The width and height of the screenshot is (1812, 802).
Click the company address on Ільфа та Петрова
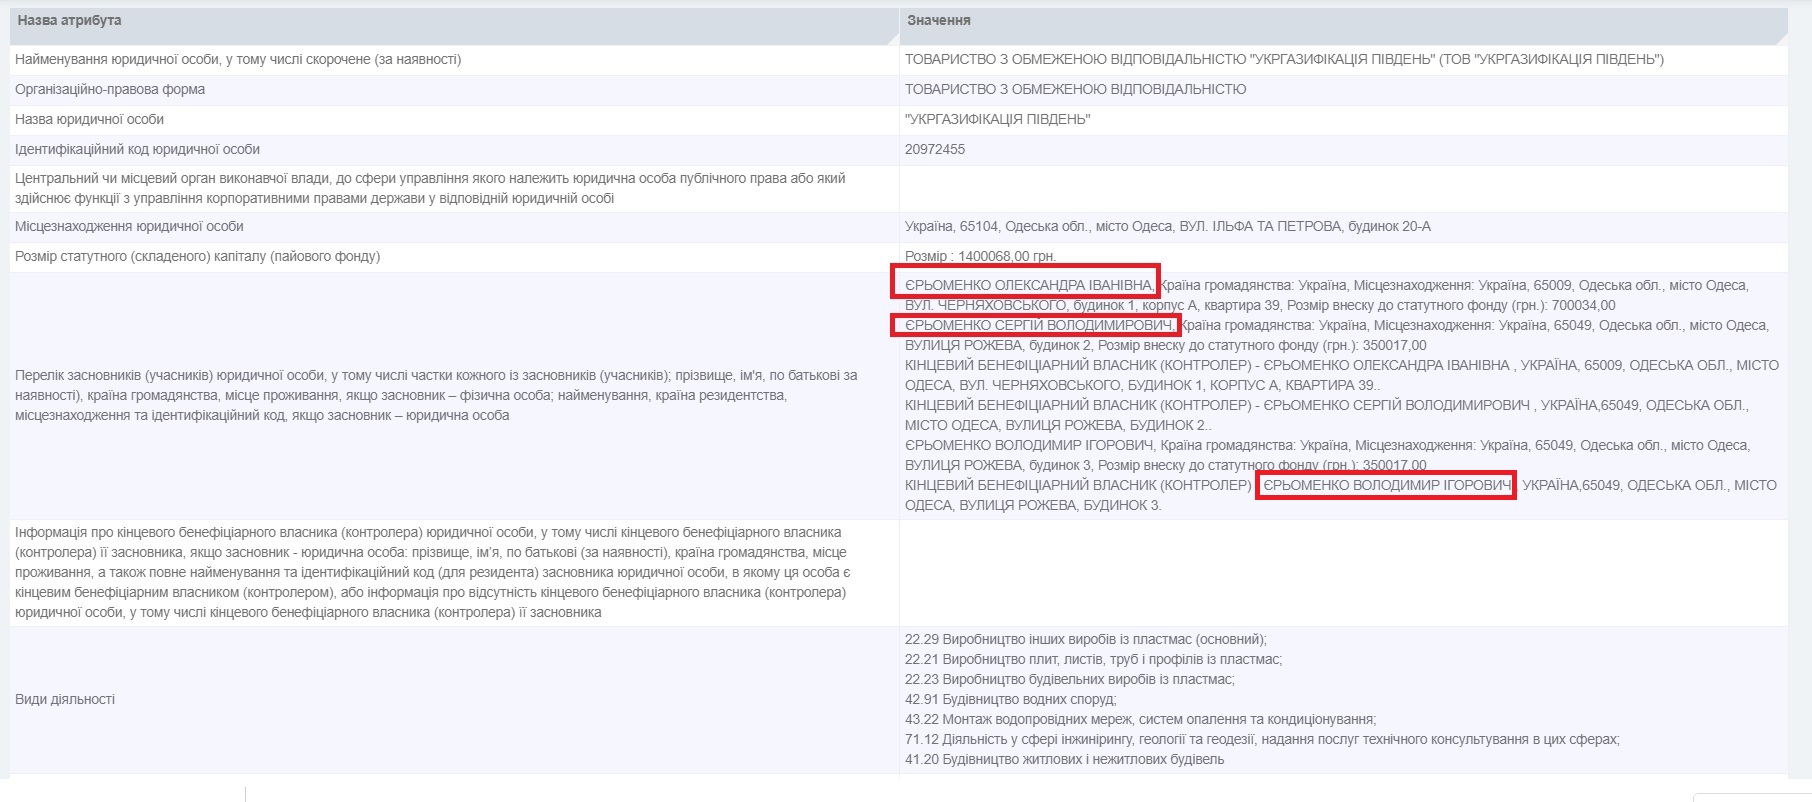1167,226
